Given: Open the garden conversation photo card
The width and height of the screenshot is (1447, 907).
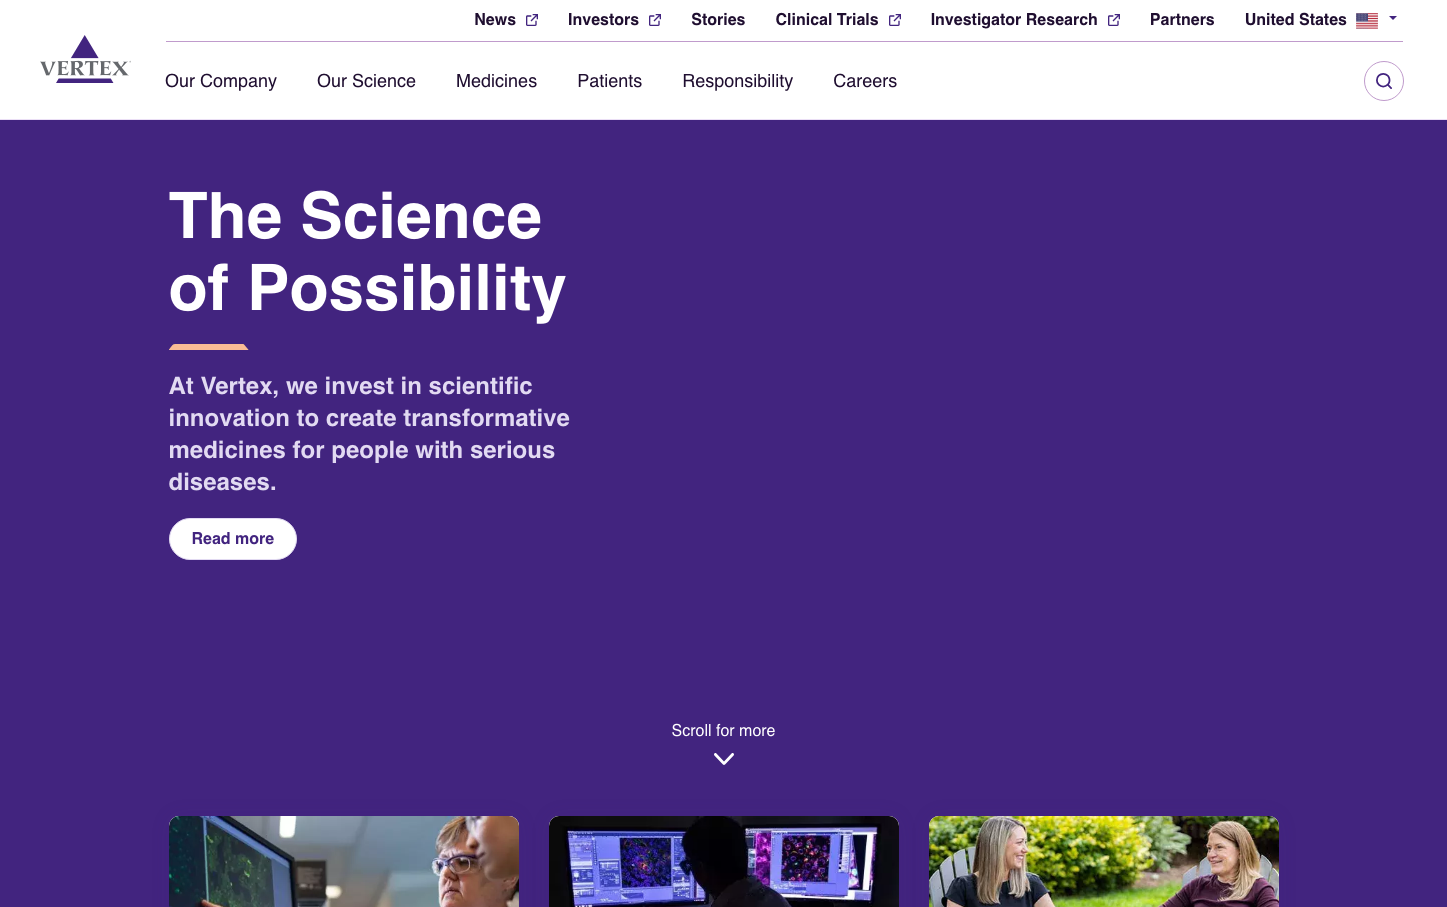Looking at the screenshot, I should click(1103, 861).
